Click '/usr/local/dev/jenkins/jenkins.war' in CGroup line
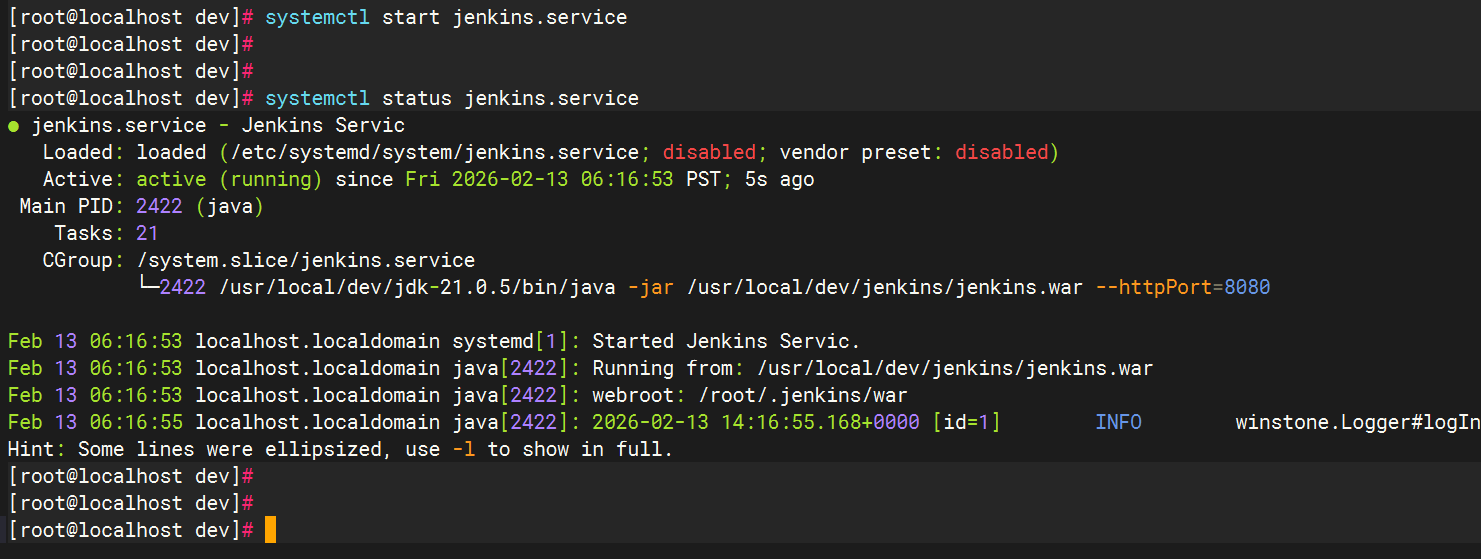This screenshot has height=559, width=1481. (x=885, y=287)
